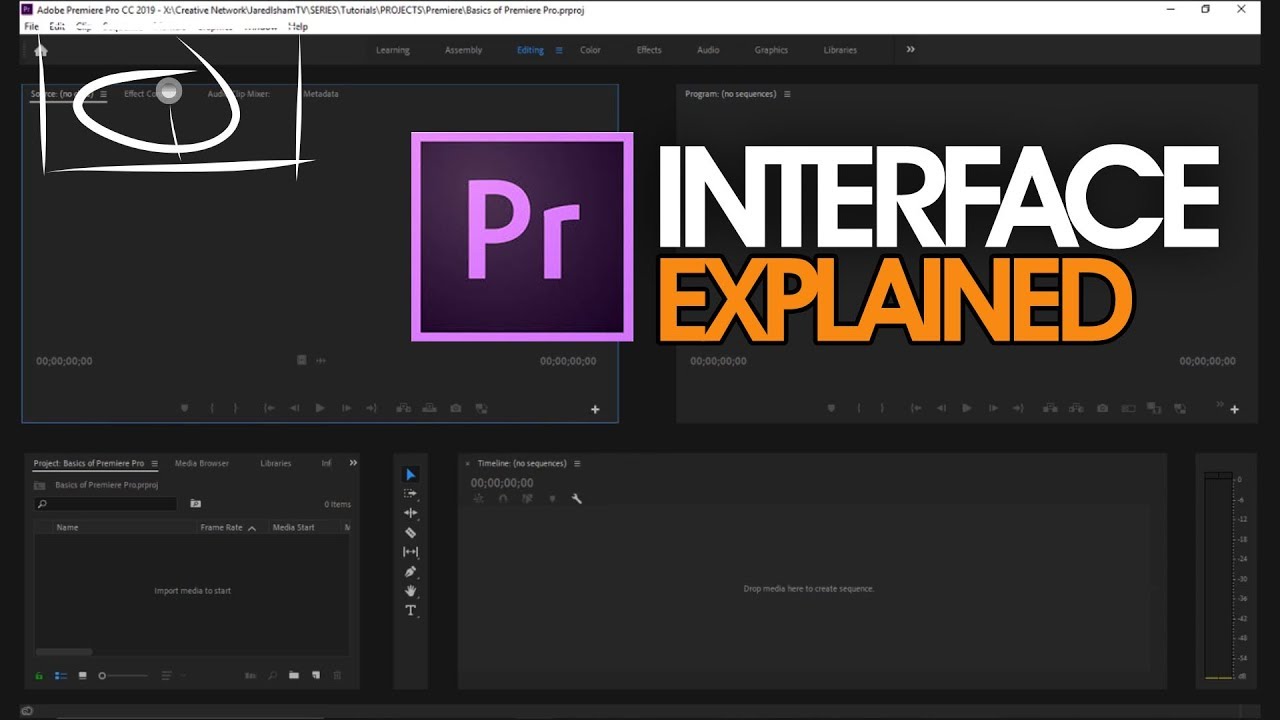Click the find-bin icon beside search field
Image resolution: width=1280 pixels, height=720 pixels.
[x=196, y=504]
